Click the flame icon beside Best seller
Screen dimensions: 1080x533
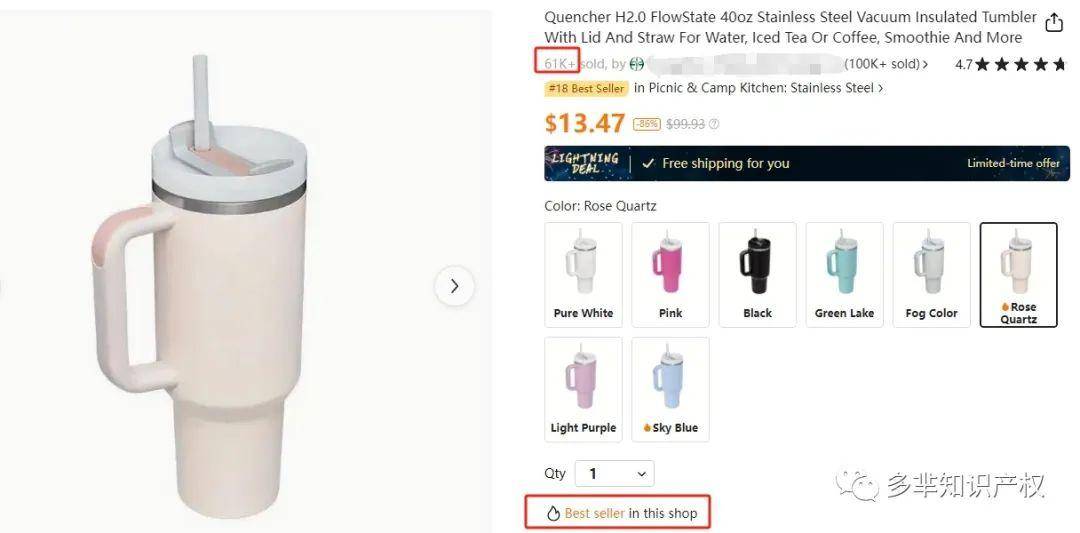tap(553, 513)
